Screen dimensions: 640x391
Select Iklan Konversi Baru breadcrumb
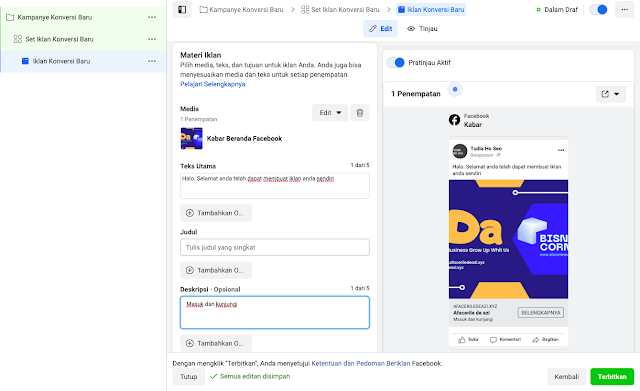[431, 9]
